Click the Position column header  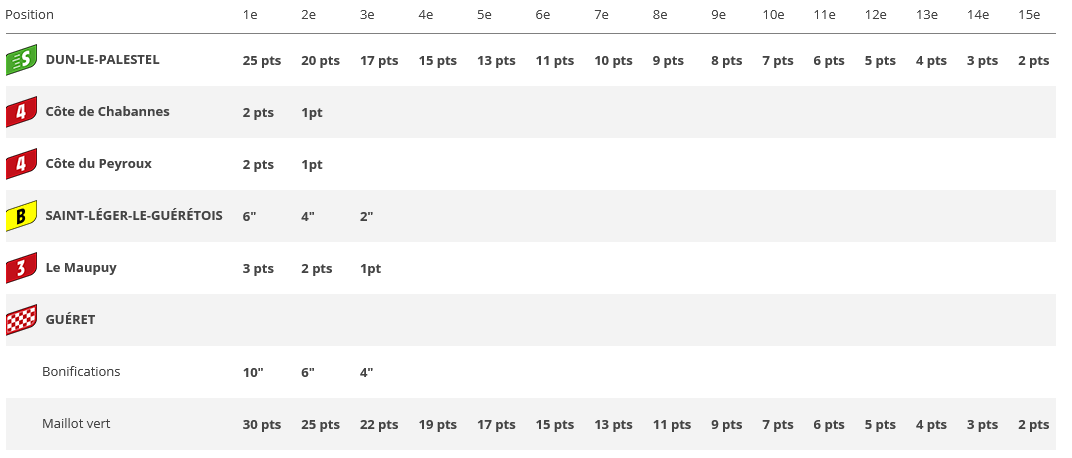(x=30, y=15)
